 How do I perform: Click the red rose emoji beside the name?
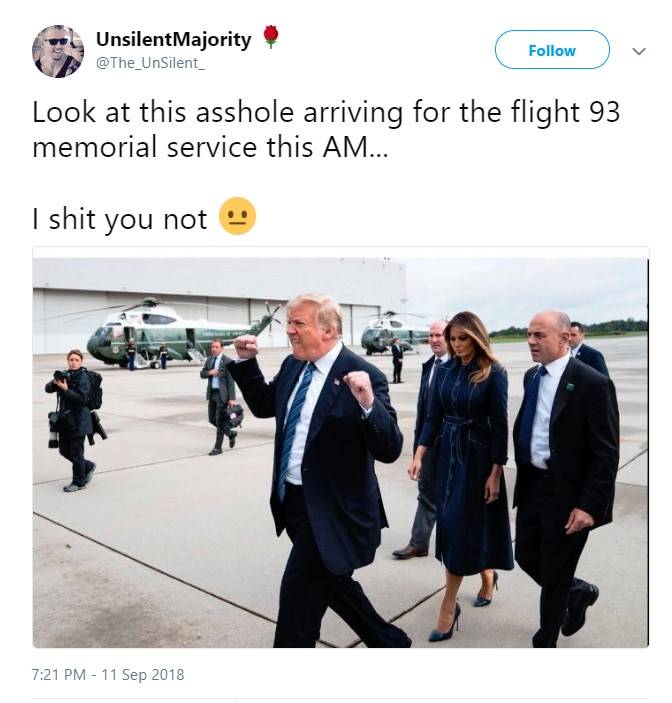click(270, 37)
